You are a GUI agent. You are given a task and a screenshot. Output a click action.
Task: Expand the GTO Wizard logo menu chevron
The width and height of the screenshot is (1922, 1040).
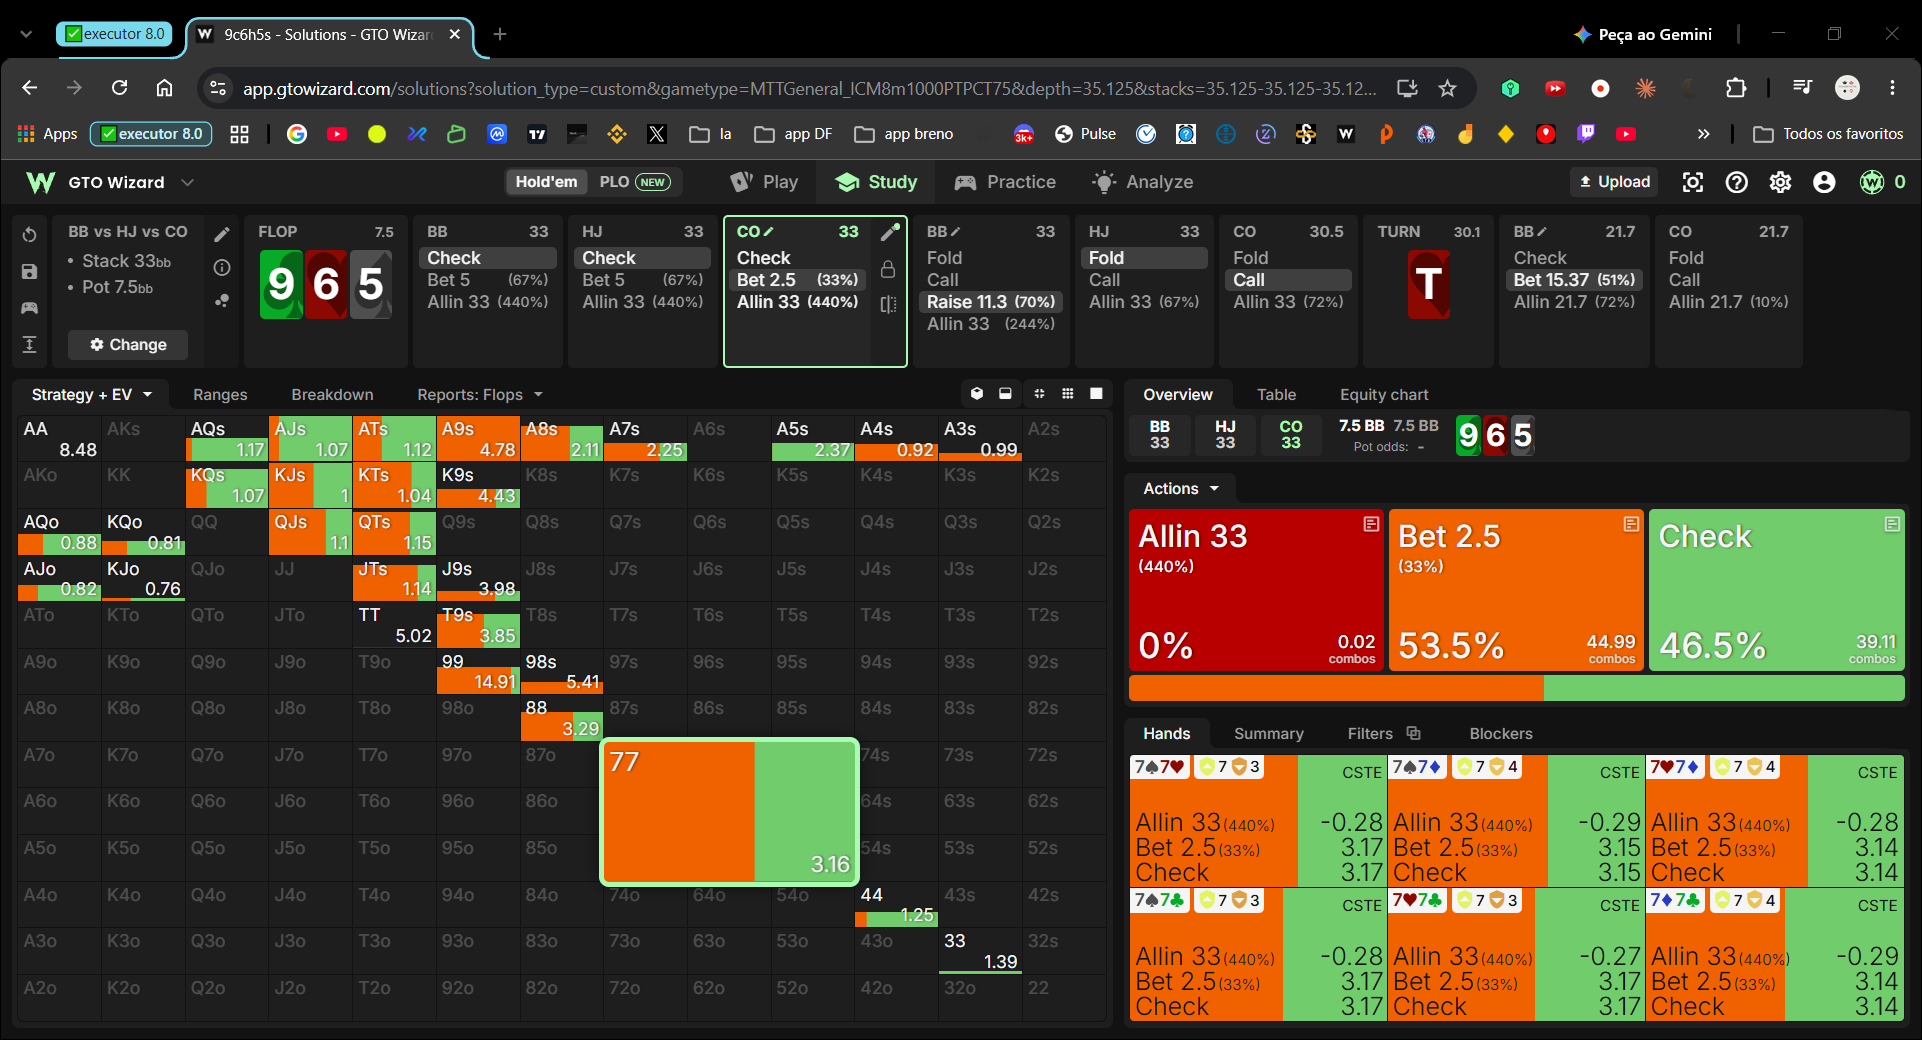(x=187, y=182)
